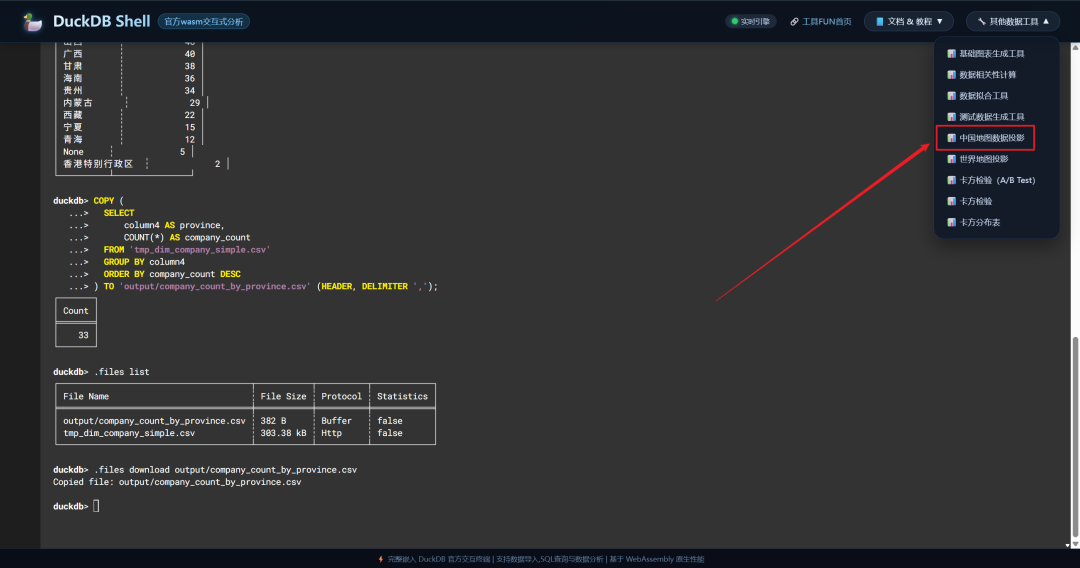This screenshot has width=1080, height=568.
Task: Click the chart icon beside 数据相关性计算
Action: pyautogui.click(x=952, y=75)
